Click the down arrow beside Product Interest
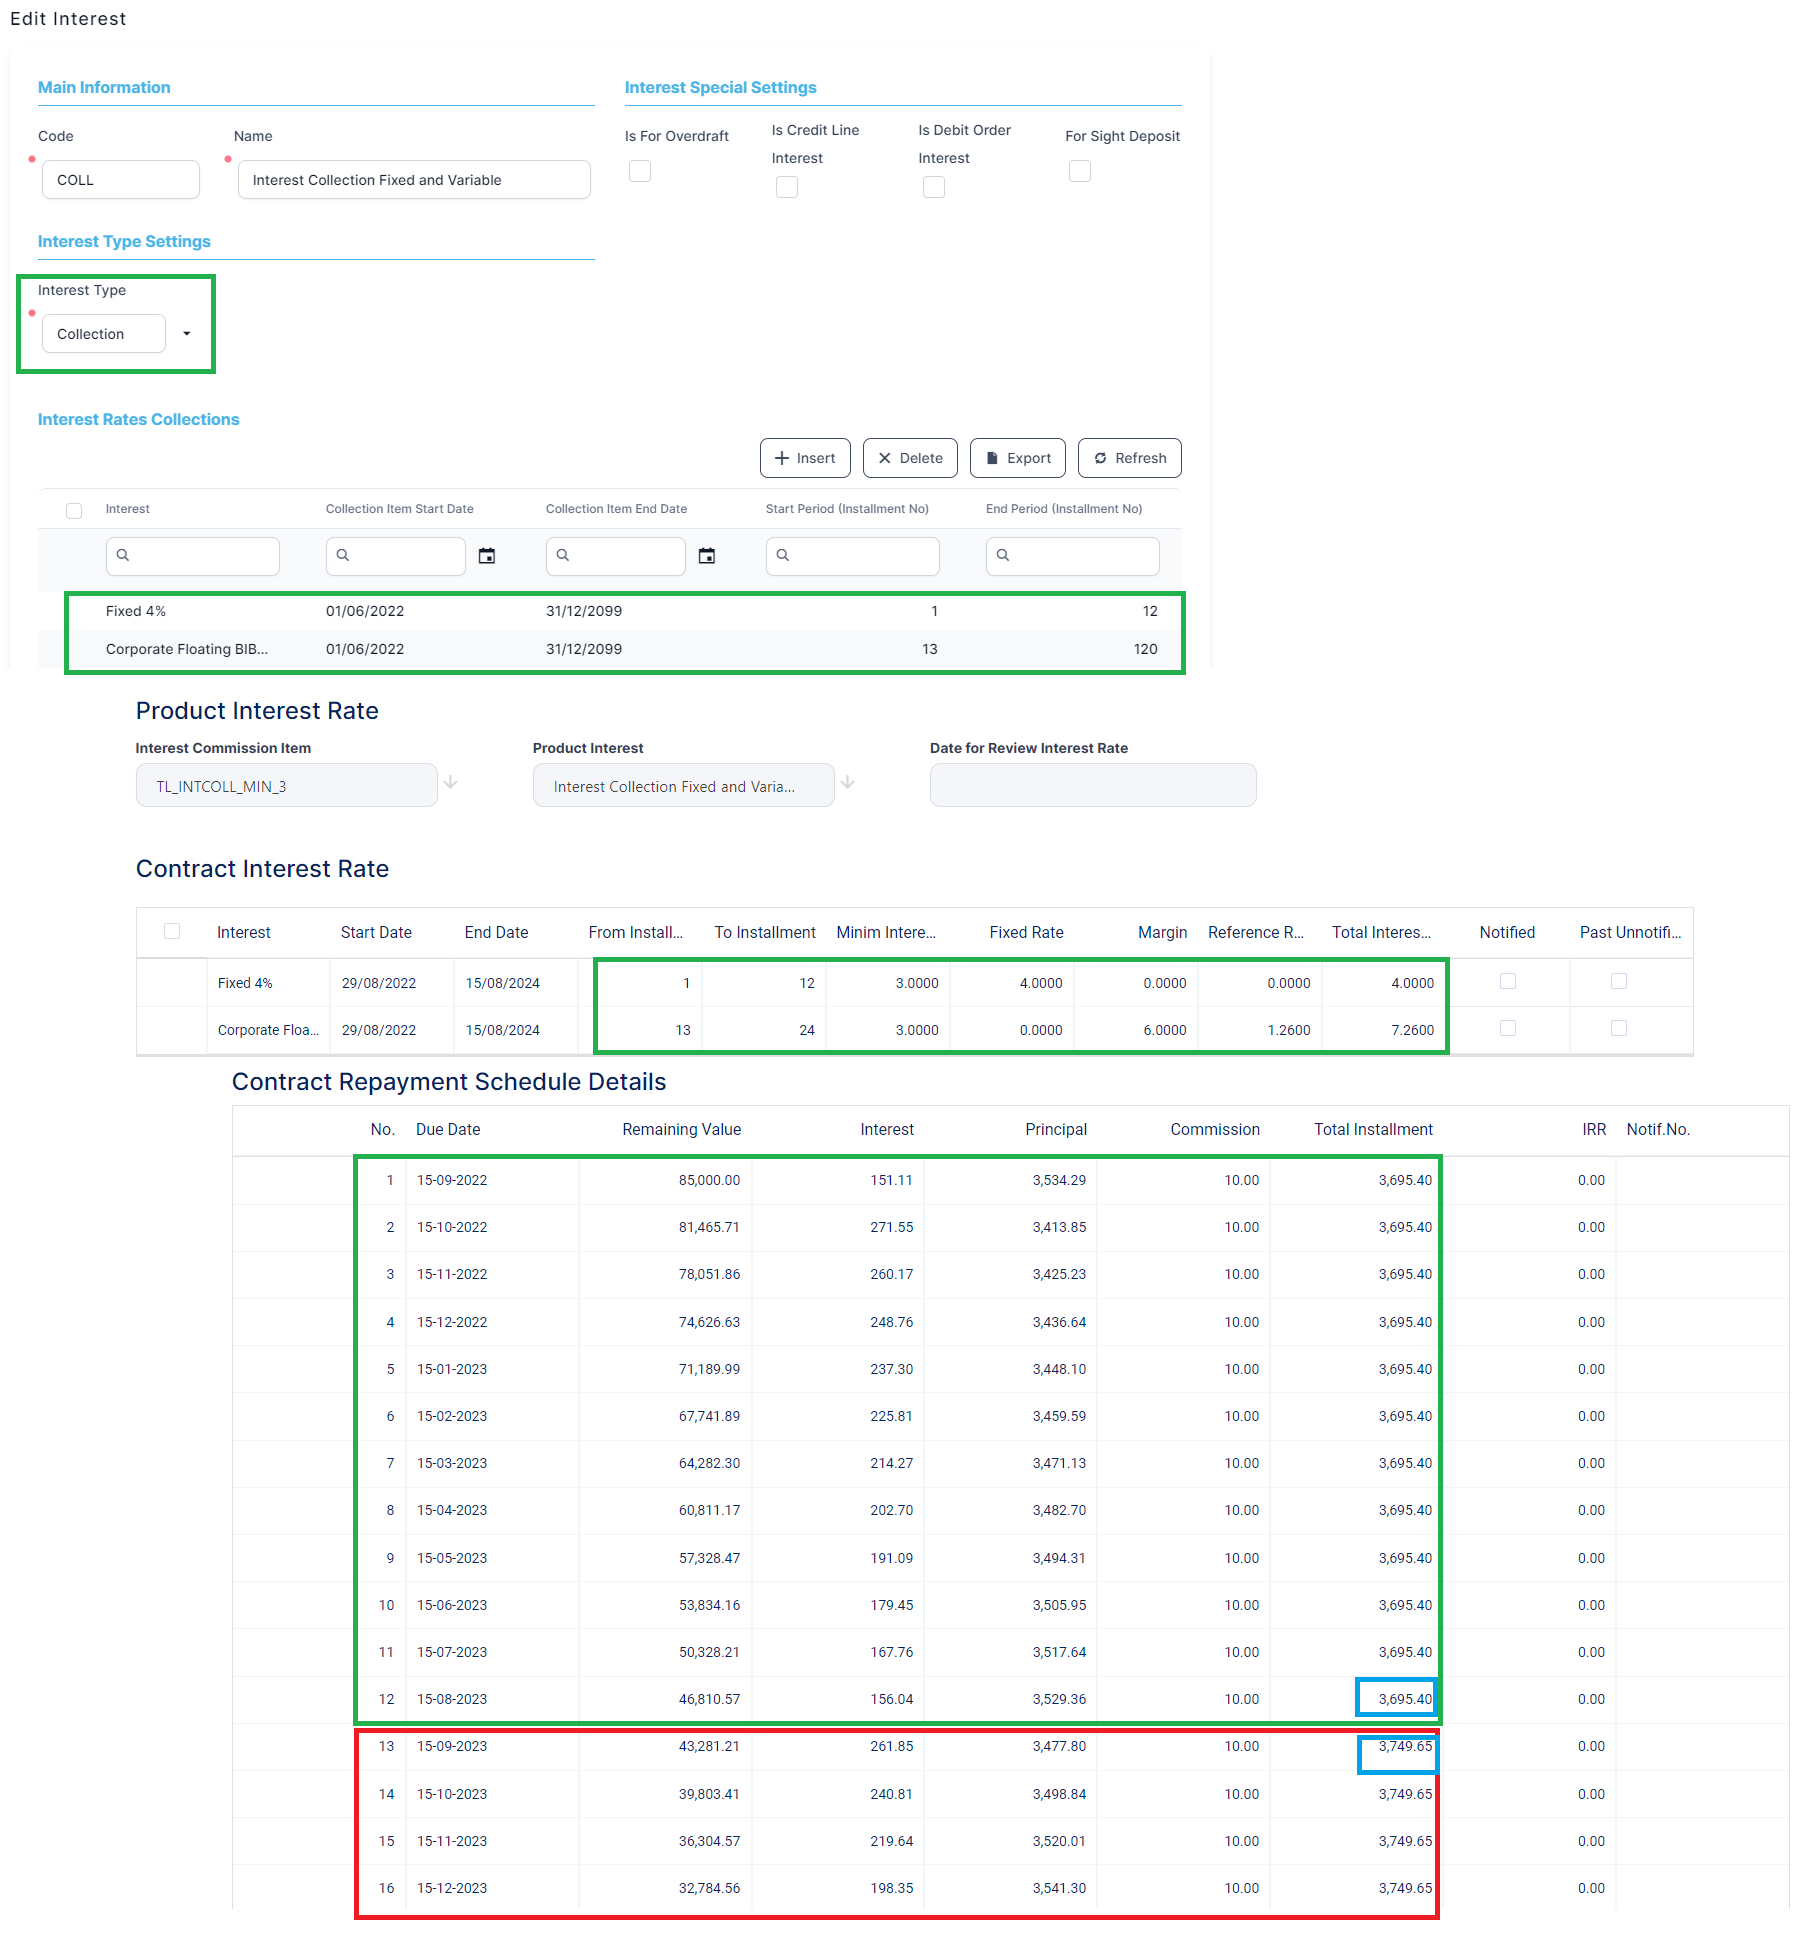 [848, 782]
